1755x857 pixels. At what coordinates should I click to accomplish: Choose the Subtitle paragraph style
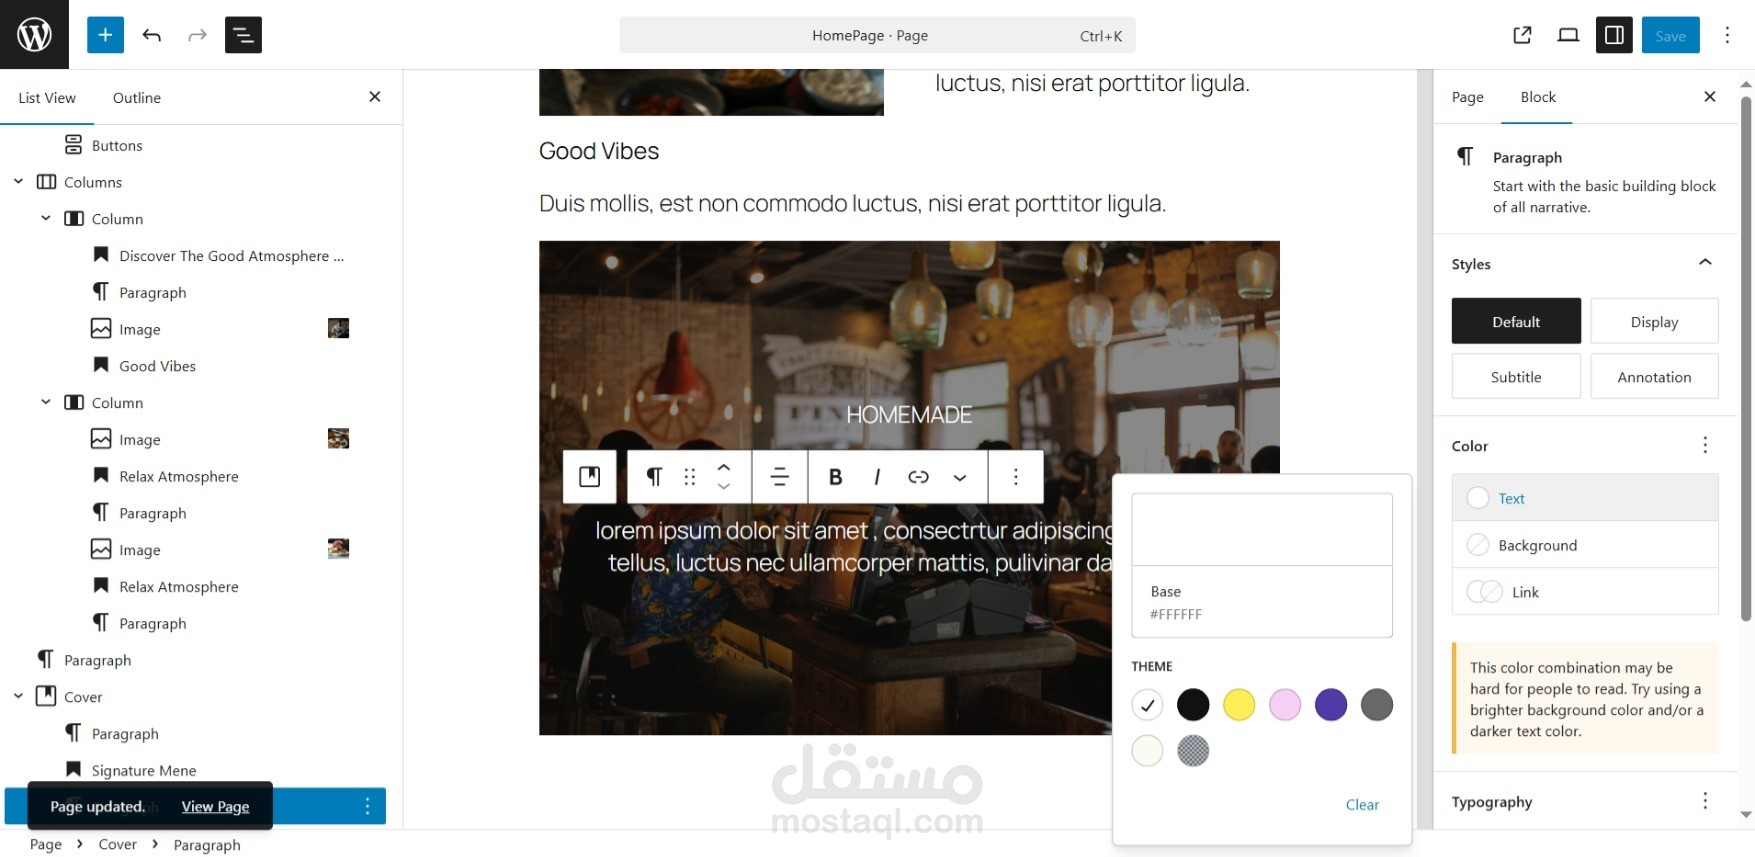pos(1516,376)
